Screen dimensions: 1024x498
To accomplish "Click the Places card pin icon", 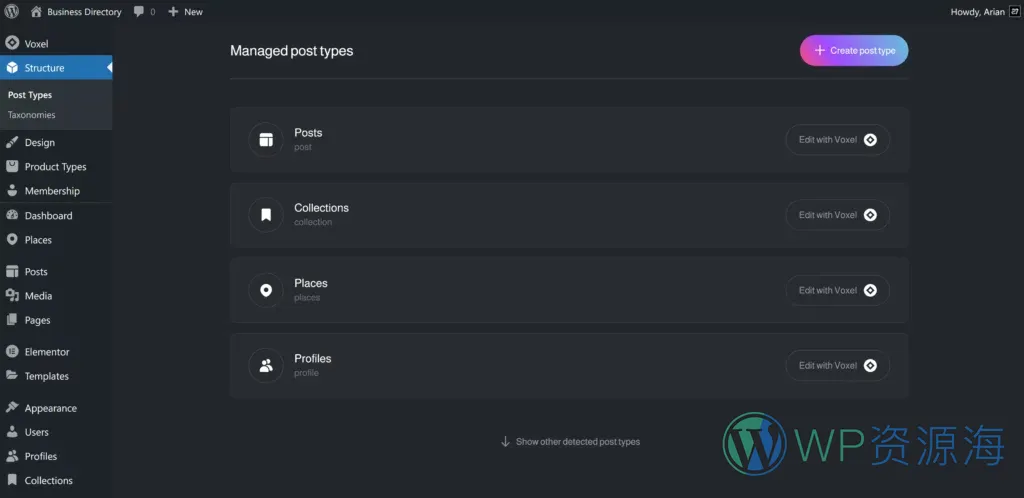I will [266, 290].
